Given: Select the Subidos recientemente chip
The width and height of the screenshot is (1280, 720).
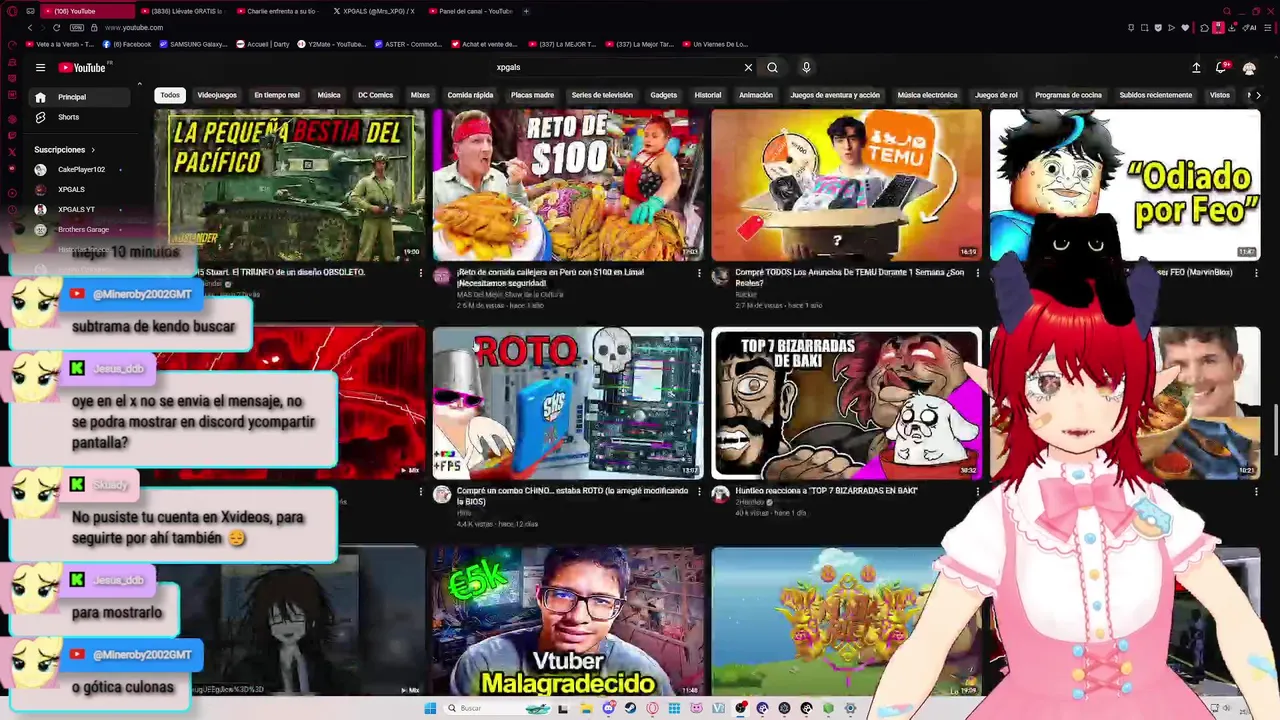Looking at the screenshot, I should 1156,95.
